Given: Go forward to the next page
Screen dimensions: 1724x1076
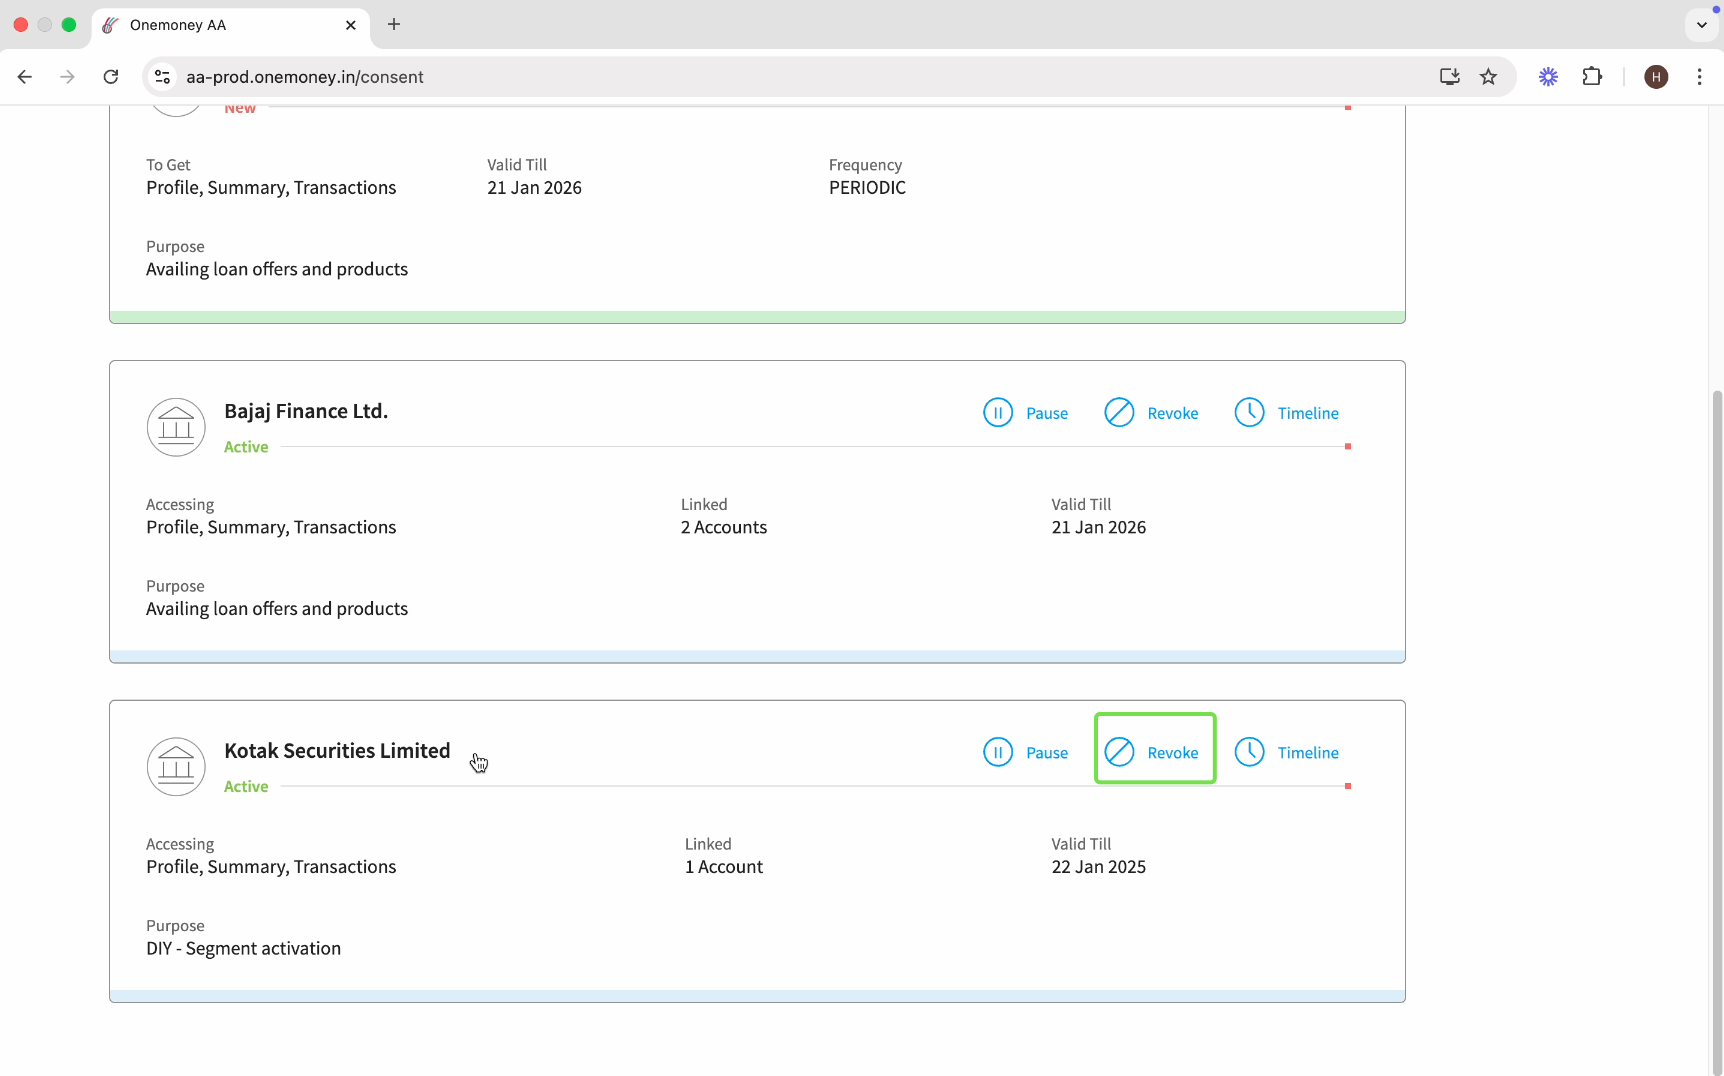Looking at the screenshot, I should click(67, 77).
